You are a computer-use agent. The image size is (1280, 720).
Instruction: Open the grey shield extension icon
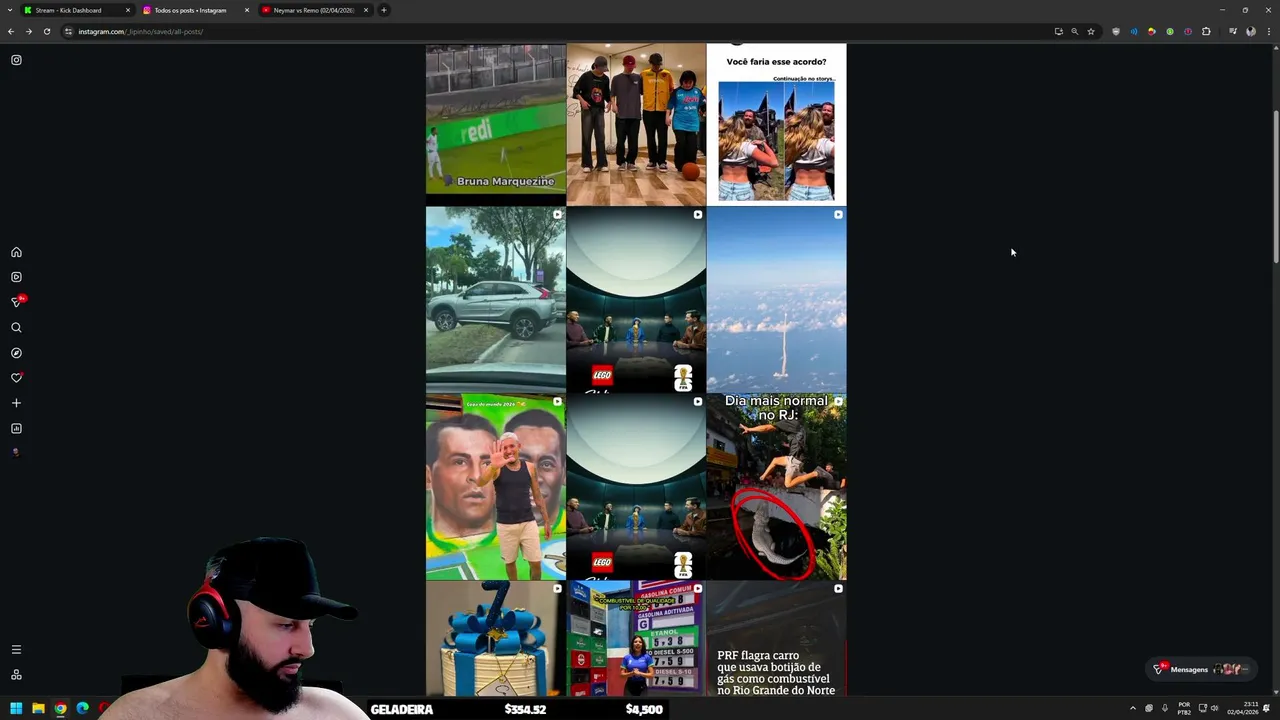pyautogui.click(x=1116, y=31)
